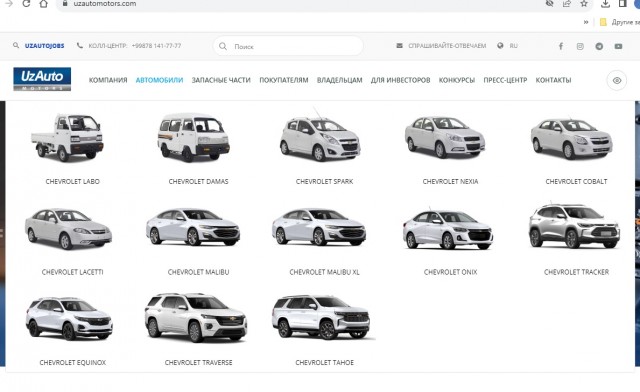
Task: Open the browser downloads icon
Action: coord(605,4)
